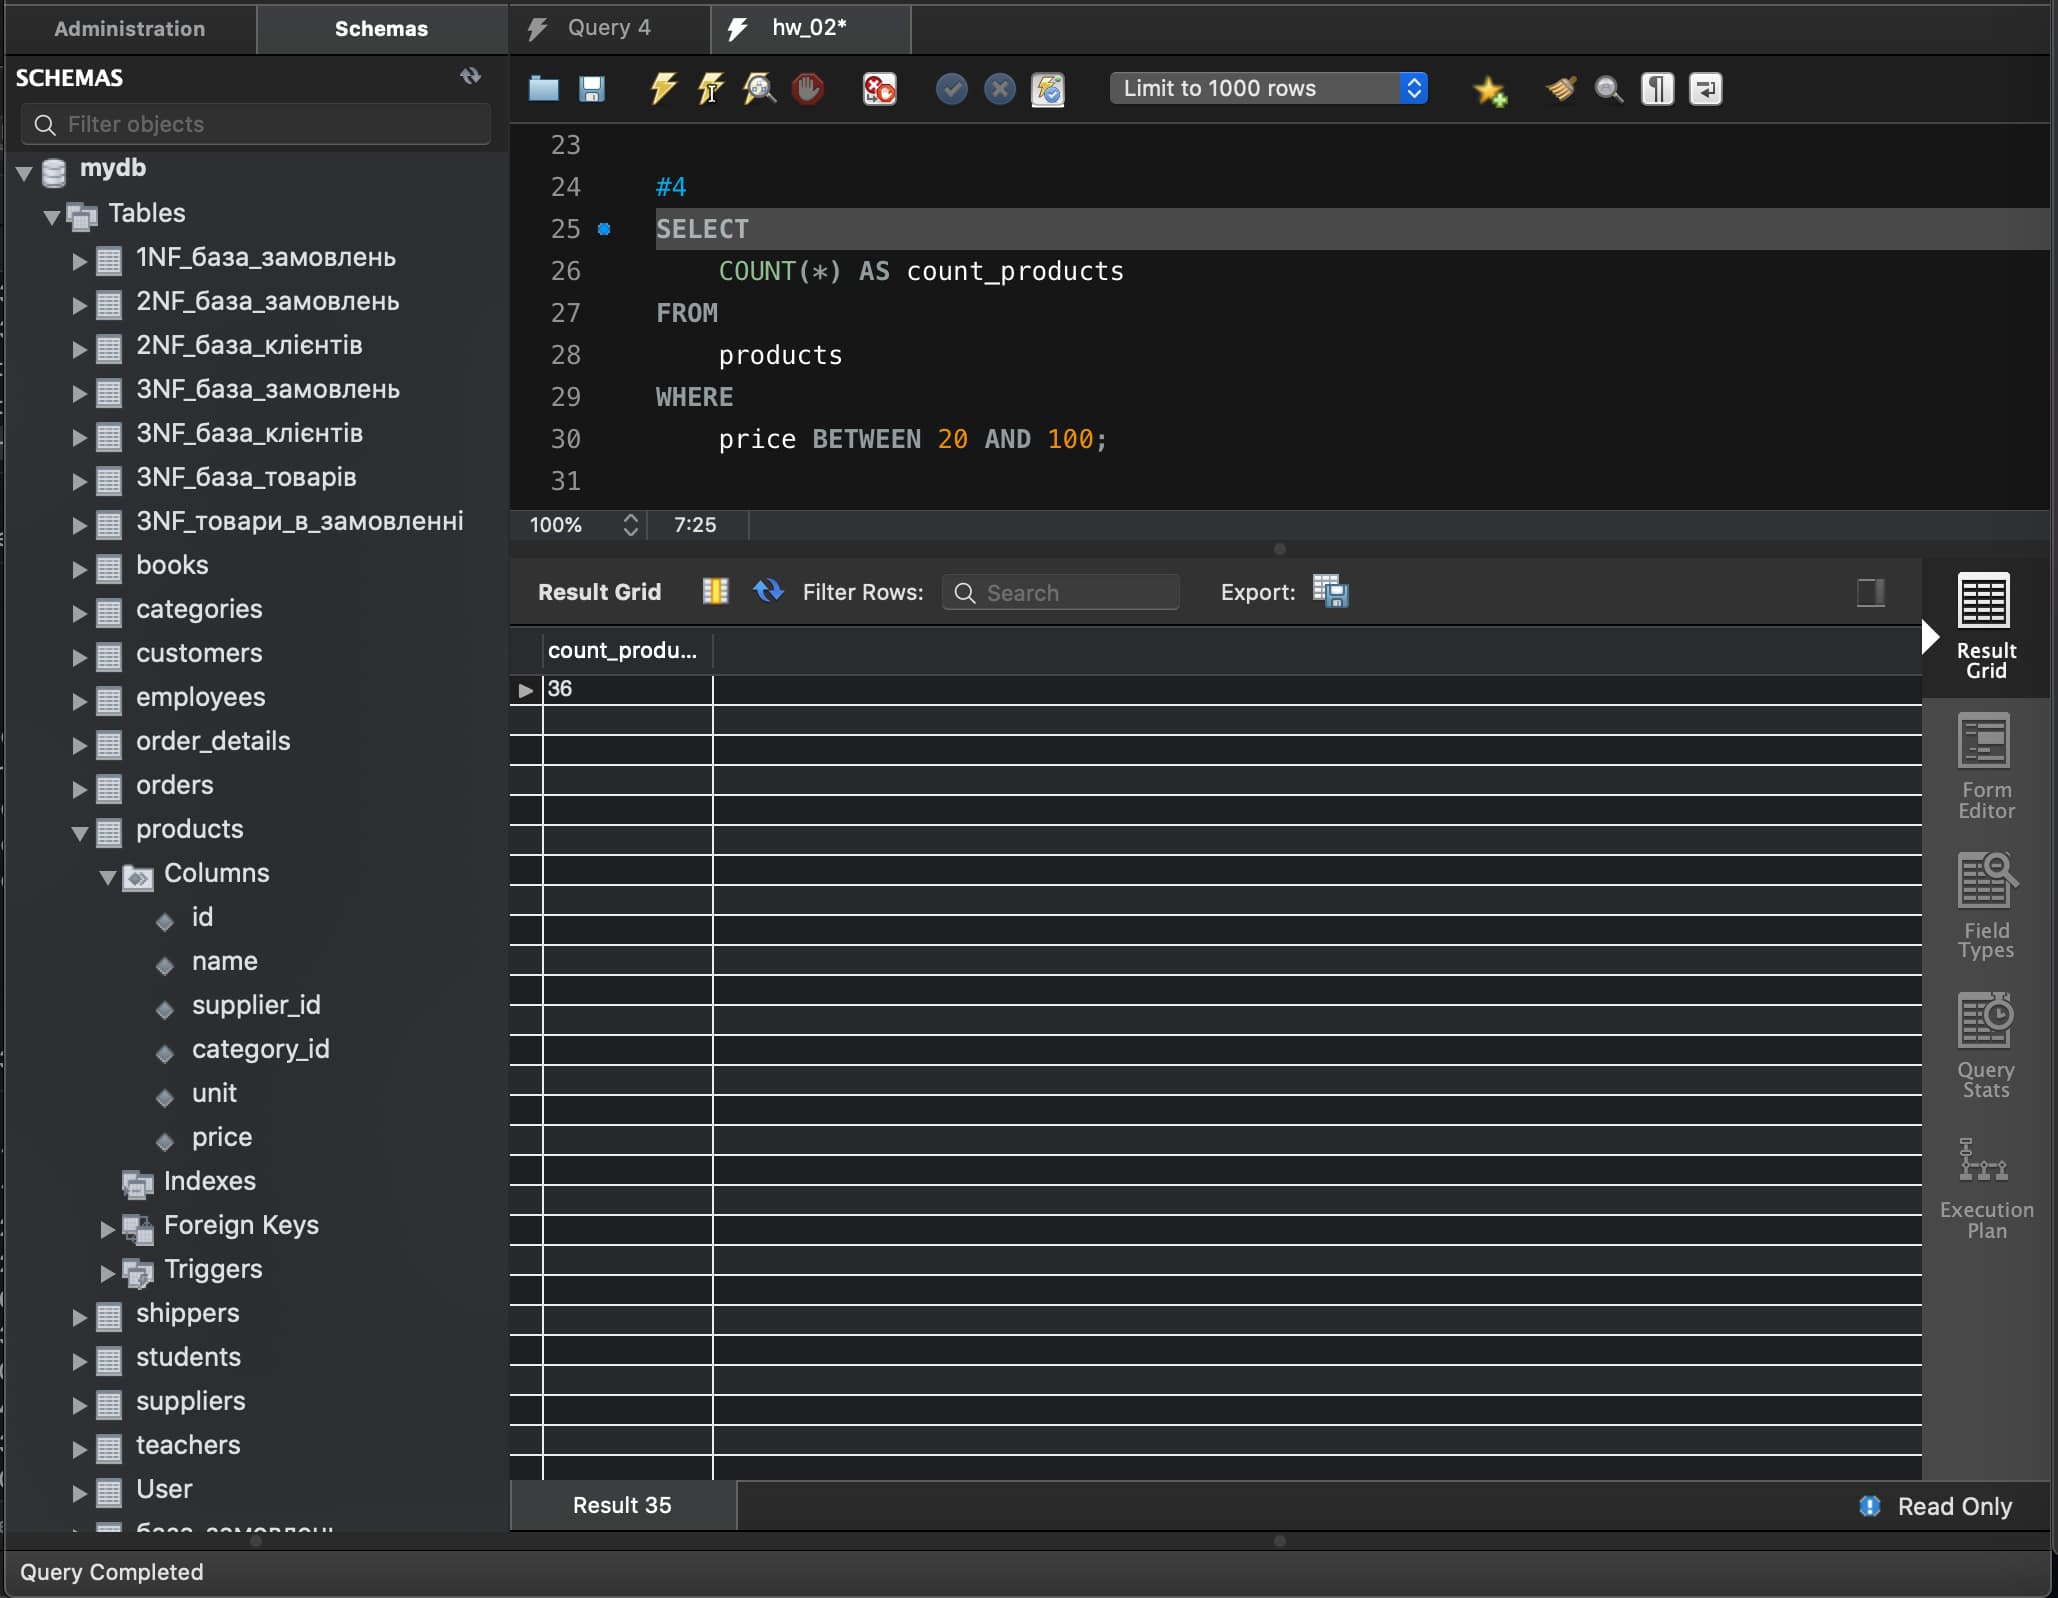Image resolution: width=2058 pixels, height=1598 pixels.
Task: Refresh schemas list icon
Action: 470,76
